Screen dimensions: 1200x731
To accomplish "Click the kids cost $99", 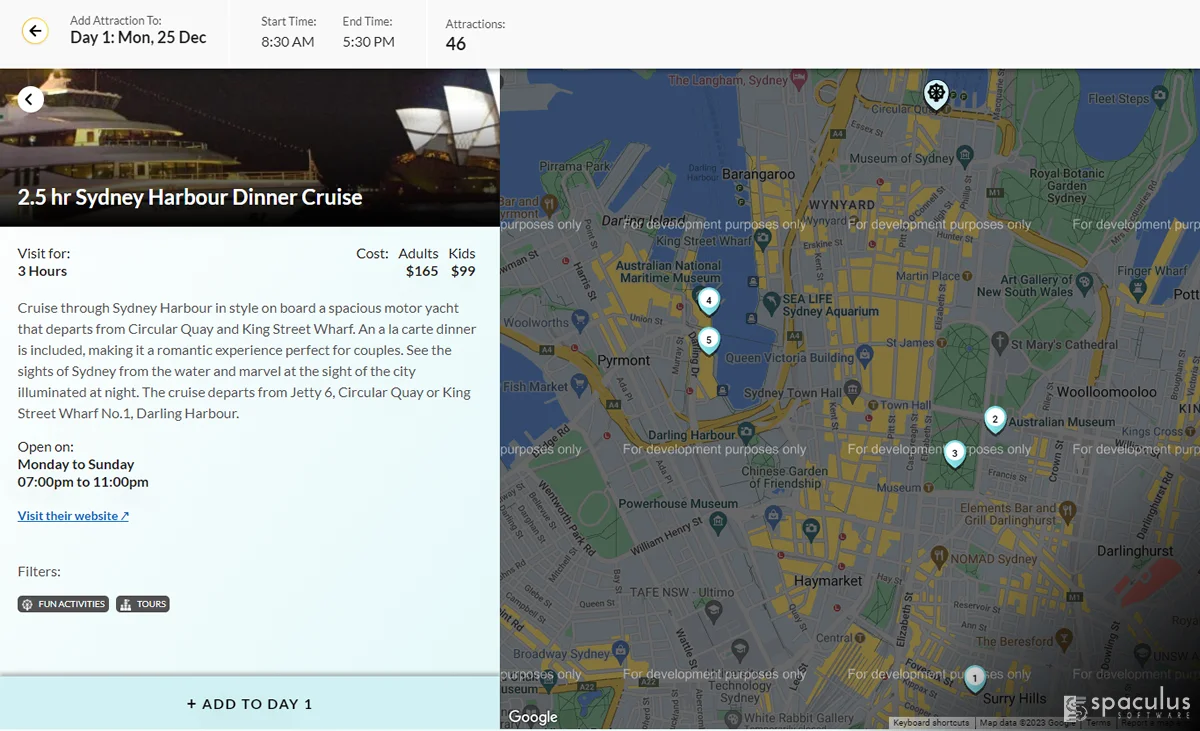I will 463,271.
